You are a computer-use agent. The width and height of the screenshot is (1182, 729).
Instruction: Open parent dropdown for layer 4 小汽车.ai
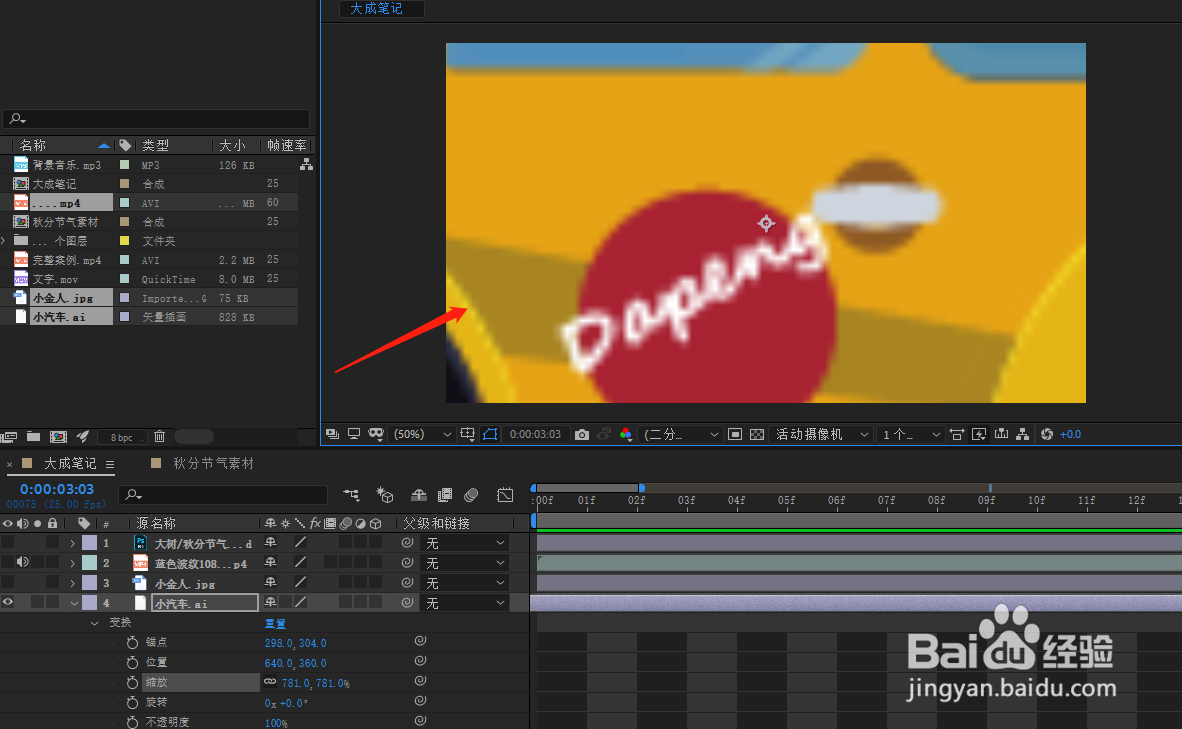click(x=464, y=603)
